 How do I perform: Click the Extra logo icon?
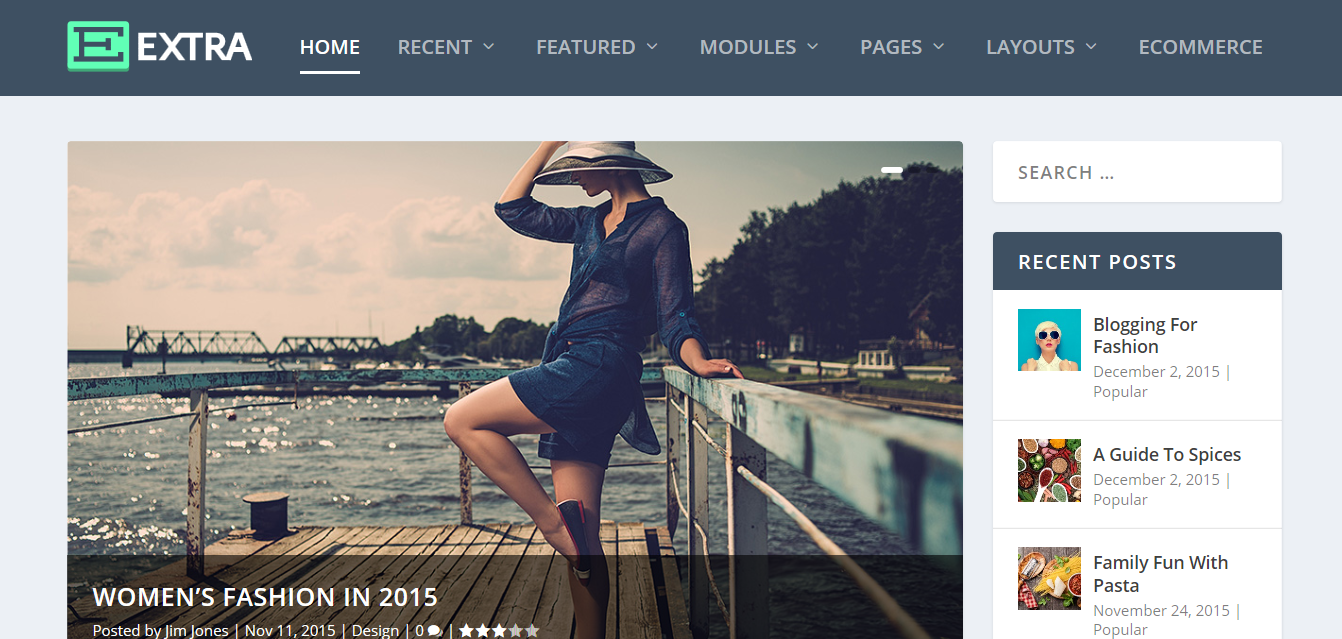point(98,46)
